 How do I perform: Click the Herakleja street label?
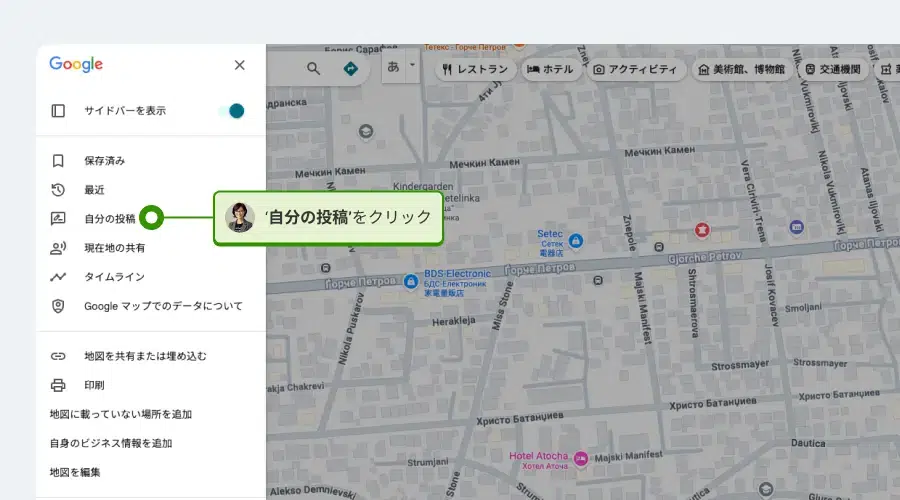[x=453, y=321]
